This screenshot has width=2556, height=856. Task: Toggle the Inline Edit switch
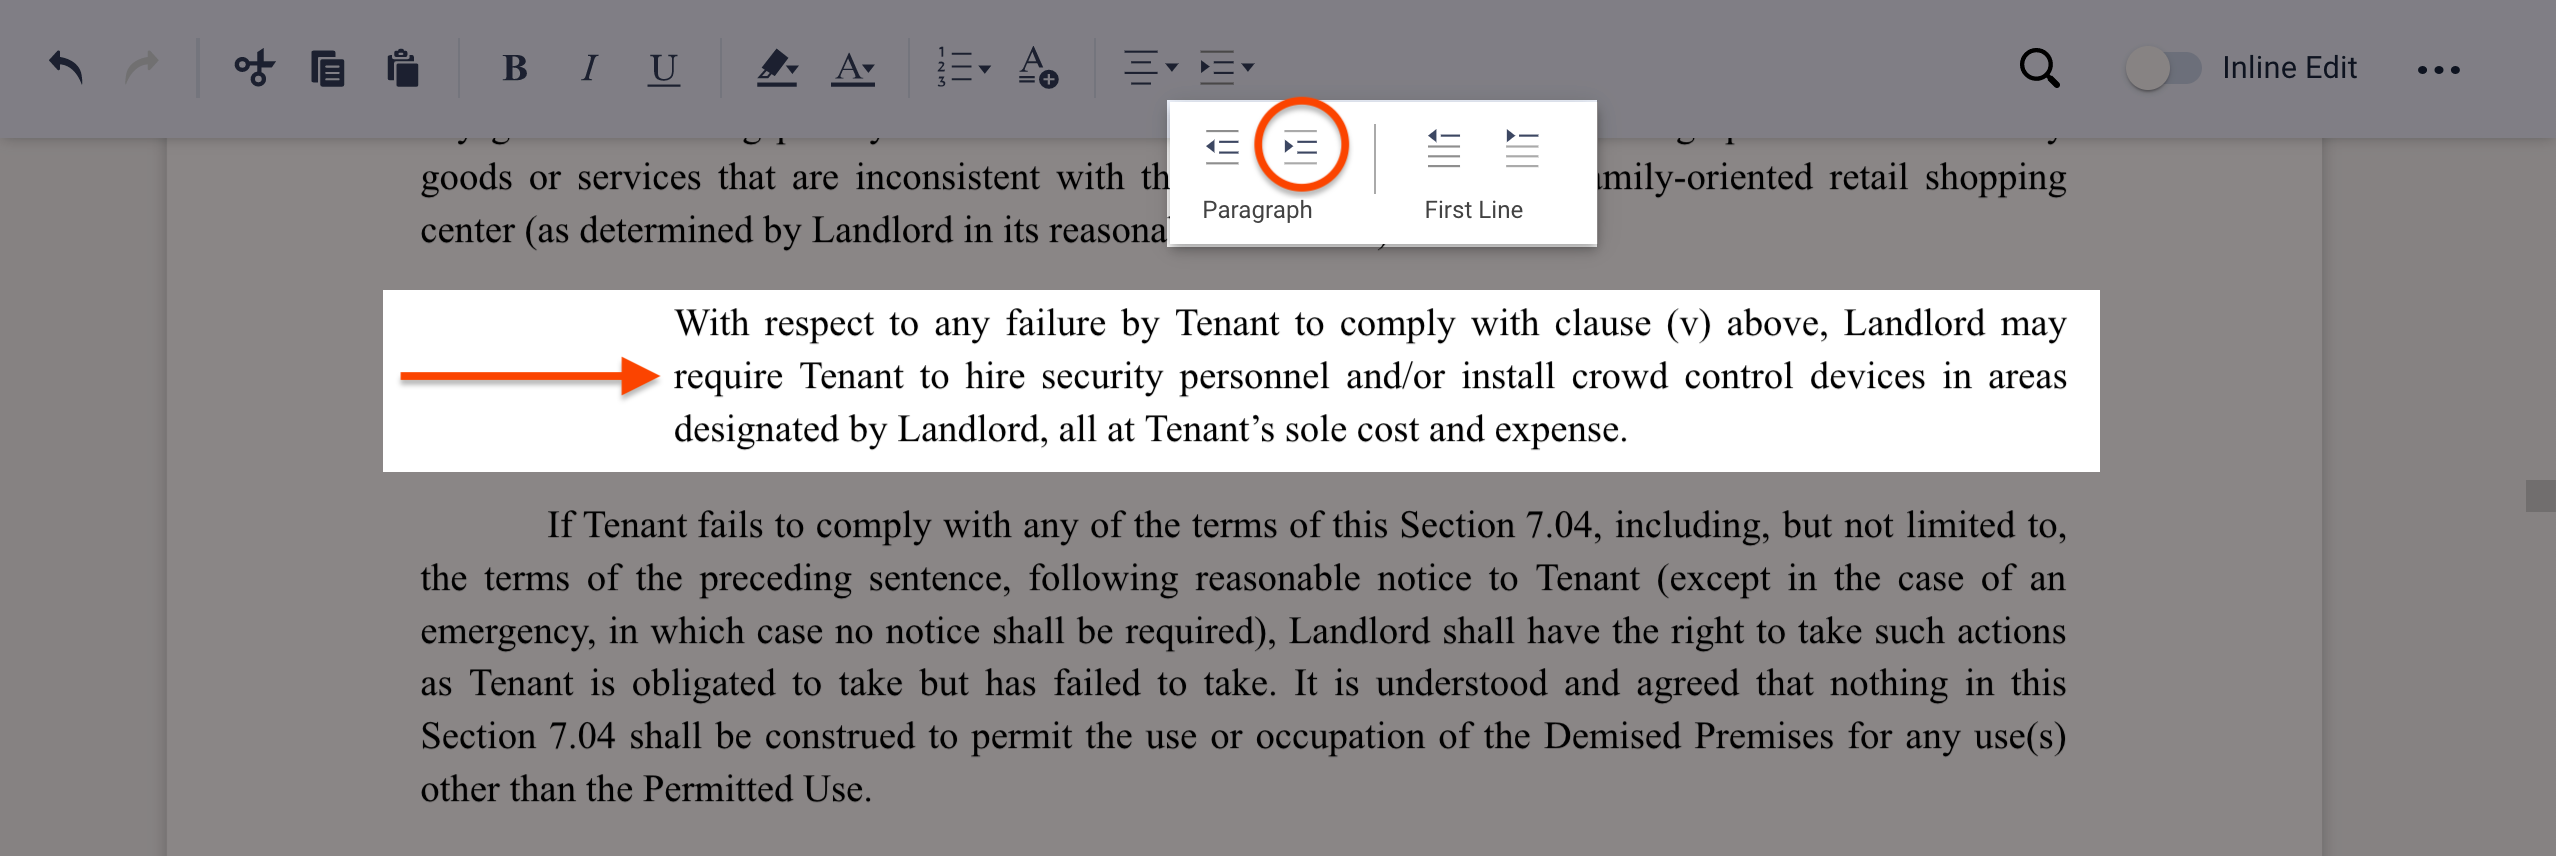[x=2163, y=69]
